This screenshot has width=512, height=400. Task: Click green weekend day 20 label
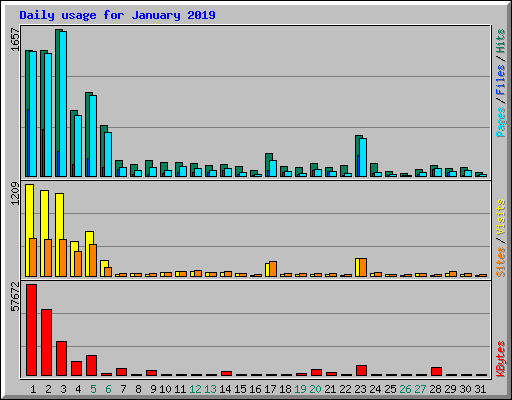pyautogui.click(x=315, y=389)
